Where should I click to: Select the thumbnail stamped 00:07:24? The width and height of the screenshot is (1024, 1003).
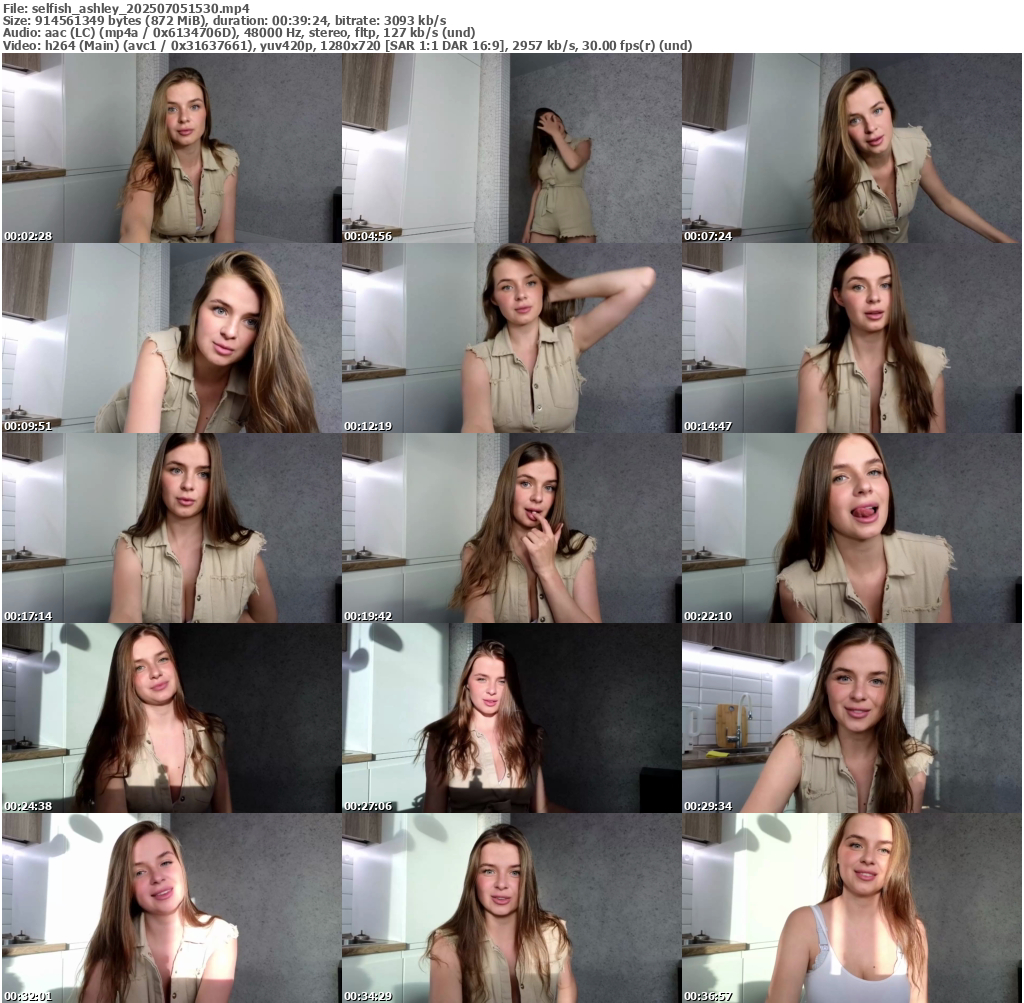click(852, 148)
